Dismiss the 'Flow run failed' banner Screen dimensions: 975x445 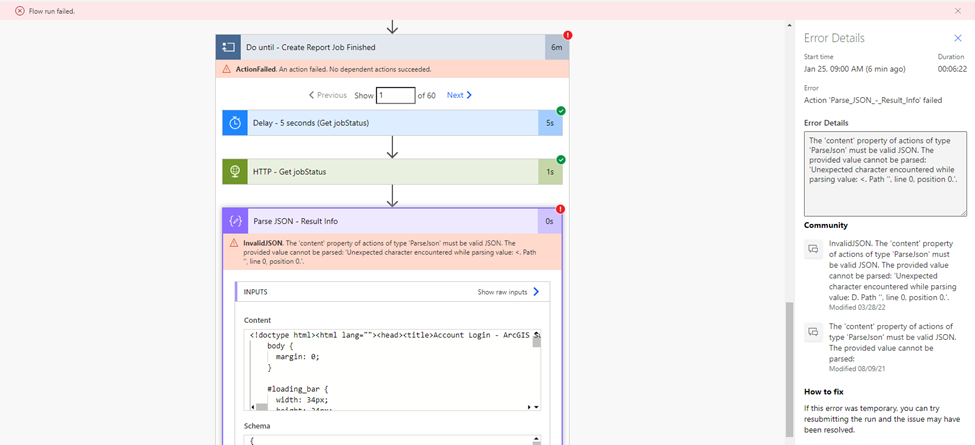pyautogui.click(x=958, y=11)
